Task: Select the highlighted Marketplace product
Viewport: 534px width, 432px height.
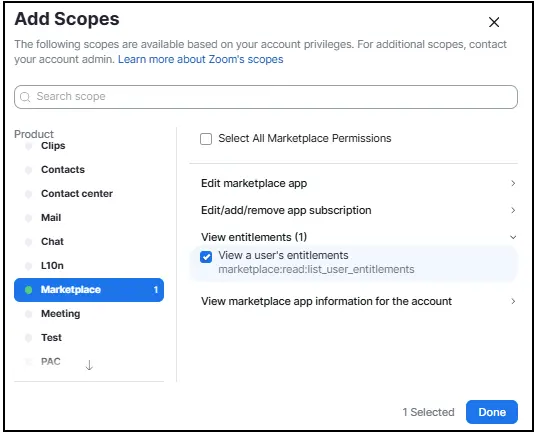Action: pyautogui.click(x=89, y=290)
